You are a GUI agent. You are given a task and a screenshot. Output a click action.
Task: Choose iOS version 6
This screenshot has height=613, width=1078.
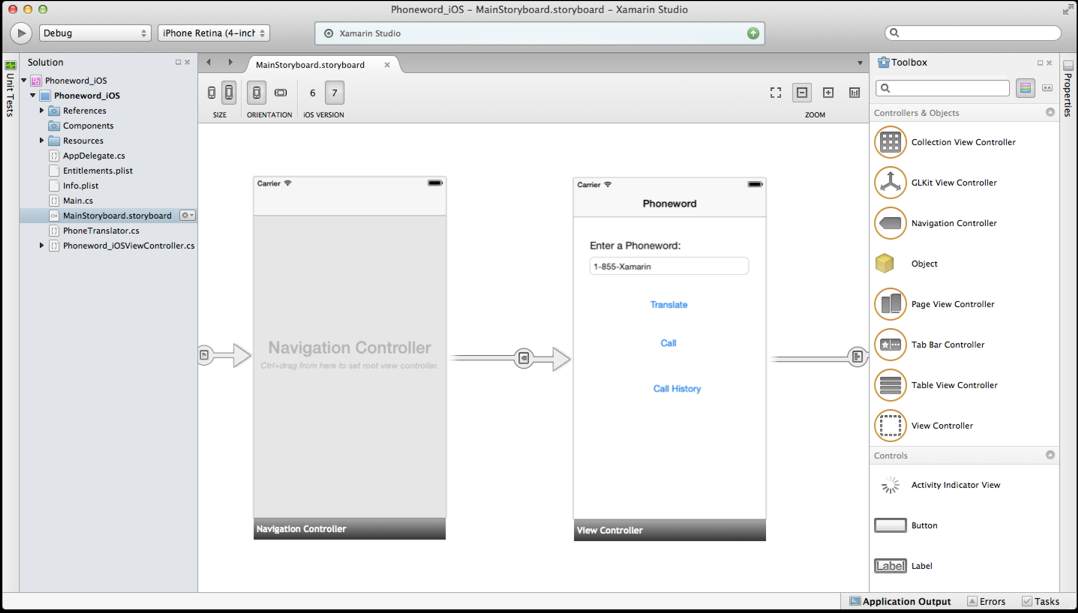[x=313, y=93]
